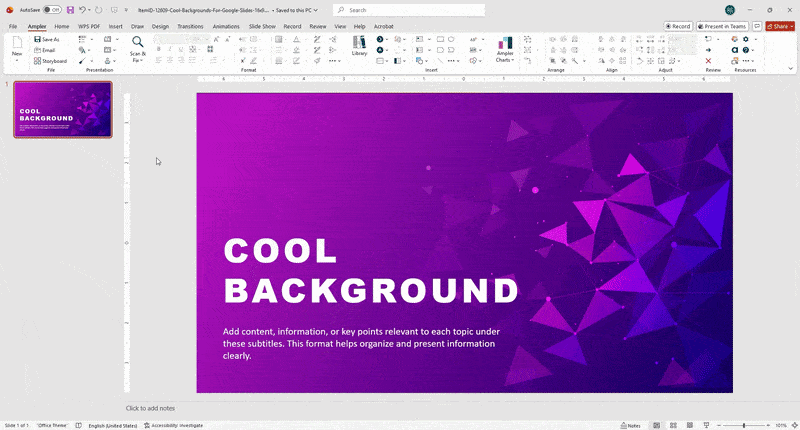Image resolution: width=800 pixels, height=430 pixels.
Task: Switch to the Insert tab
Action: coord(115,27)
